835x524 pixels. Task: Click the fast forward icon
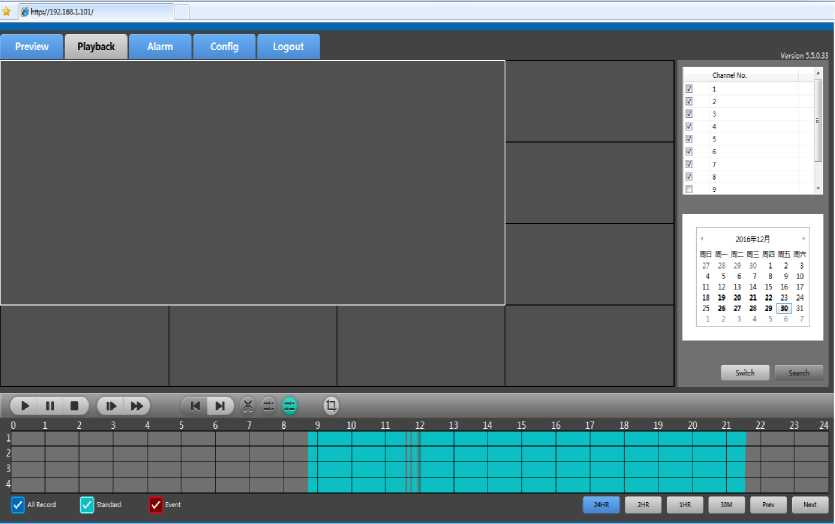137,406
